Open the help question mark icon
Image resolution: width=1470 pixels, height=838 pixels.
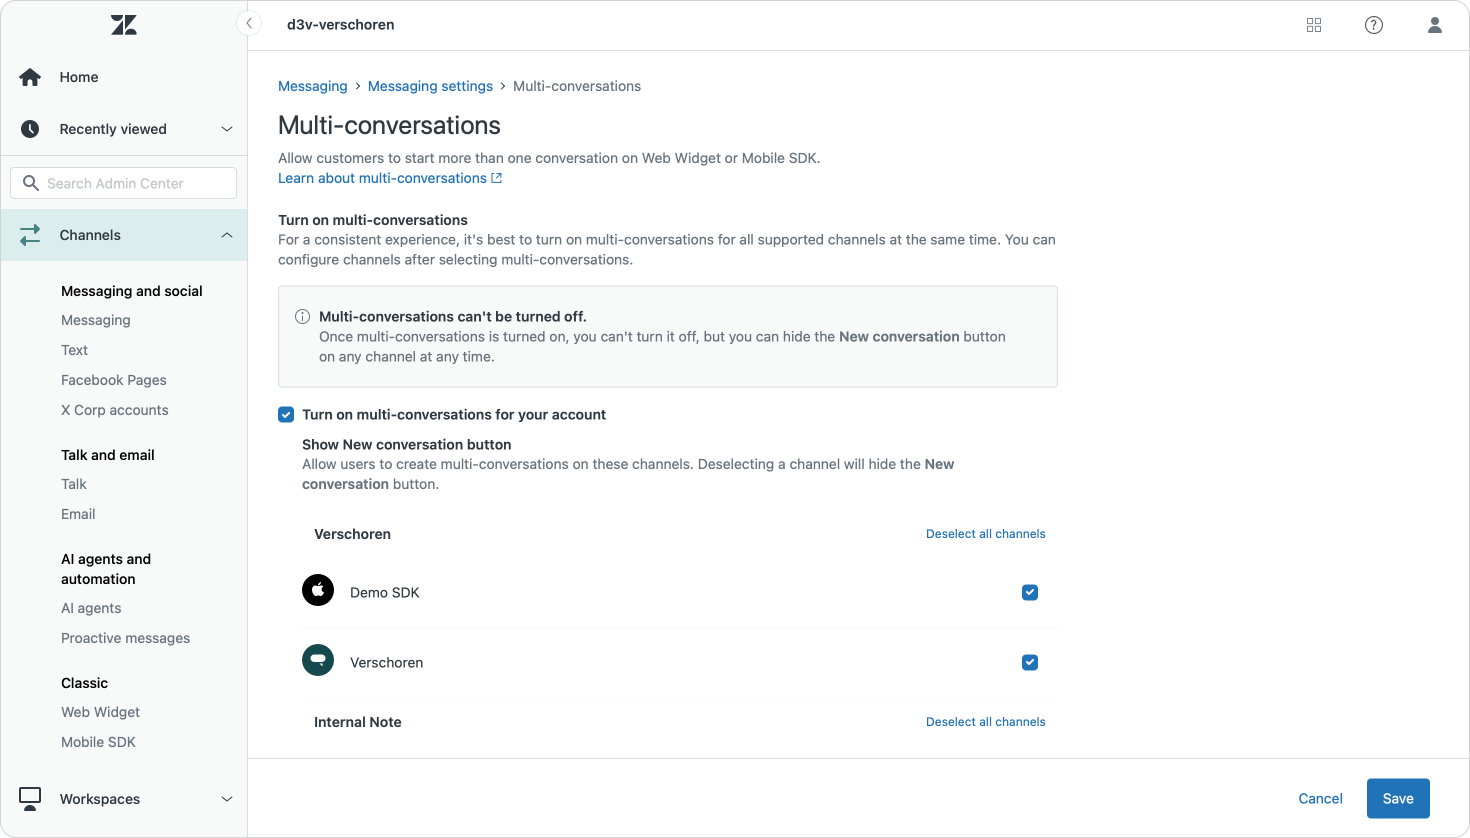(x=1374, y=25)
